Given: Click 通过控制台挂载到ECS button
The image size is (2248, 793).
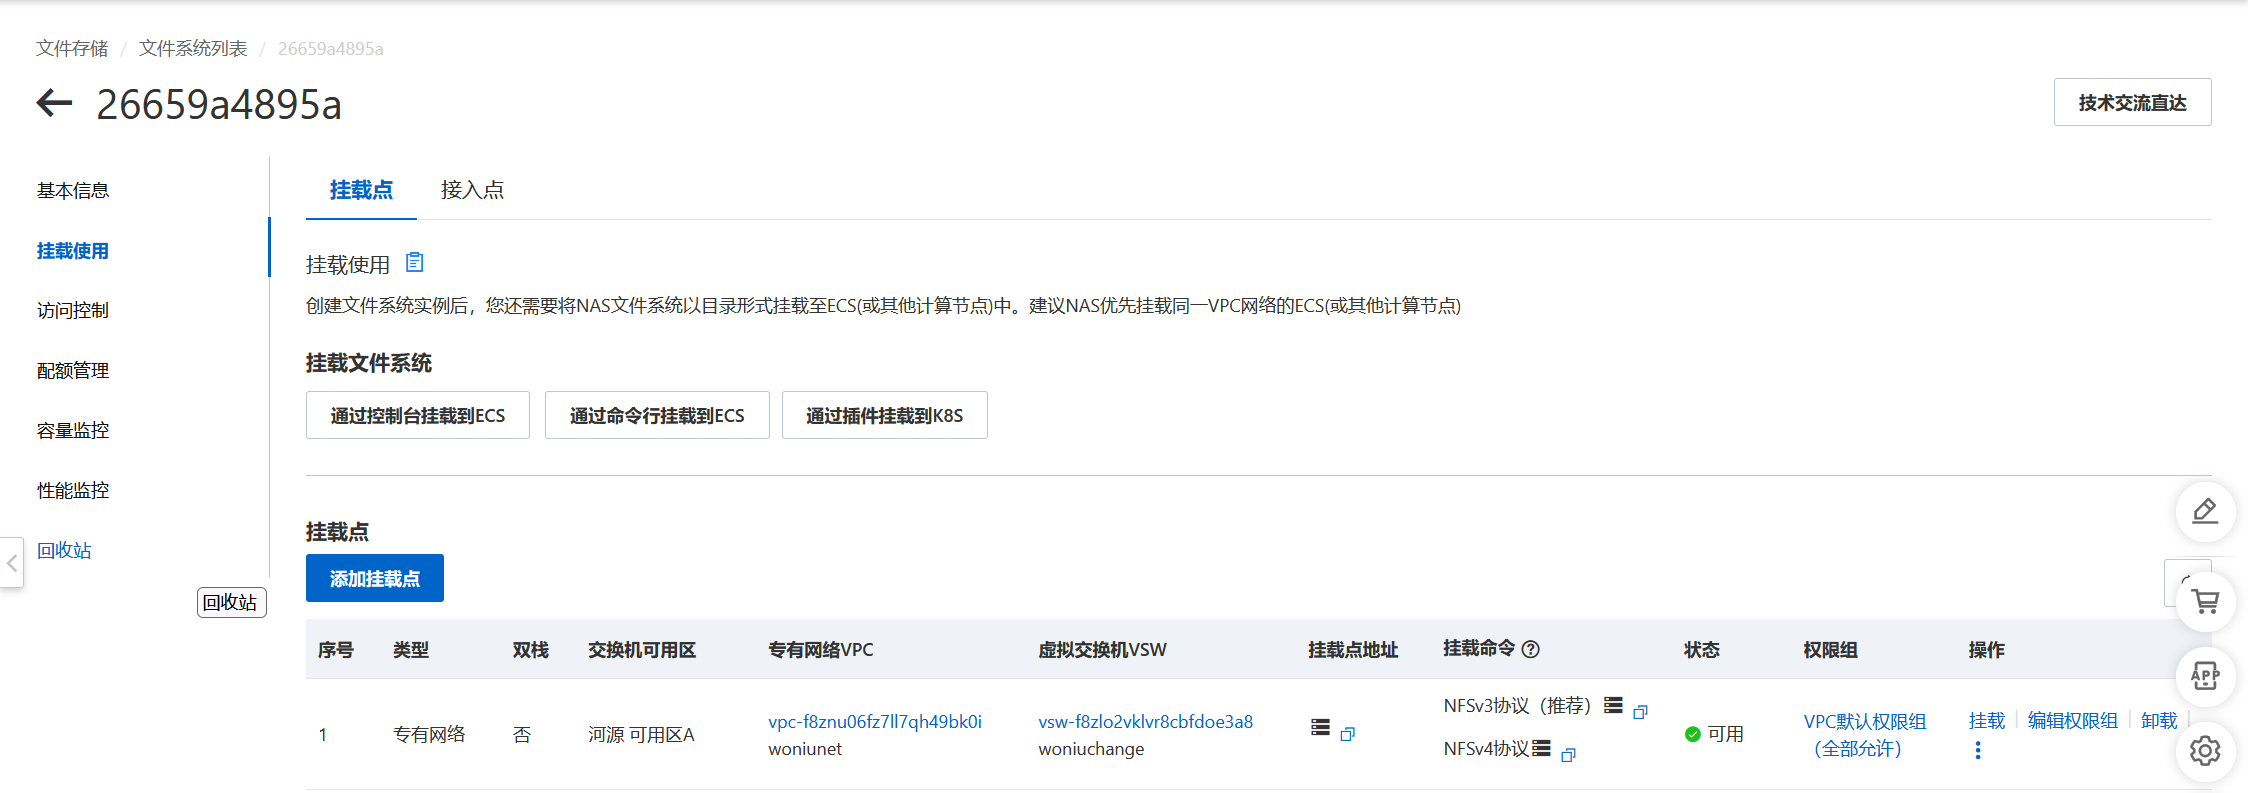Looking at the screenshot, I should point(418,415).
